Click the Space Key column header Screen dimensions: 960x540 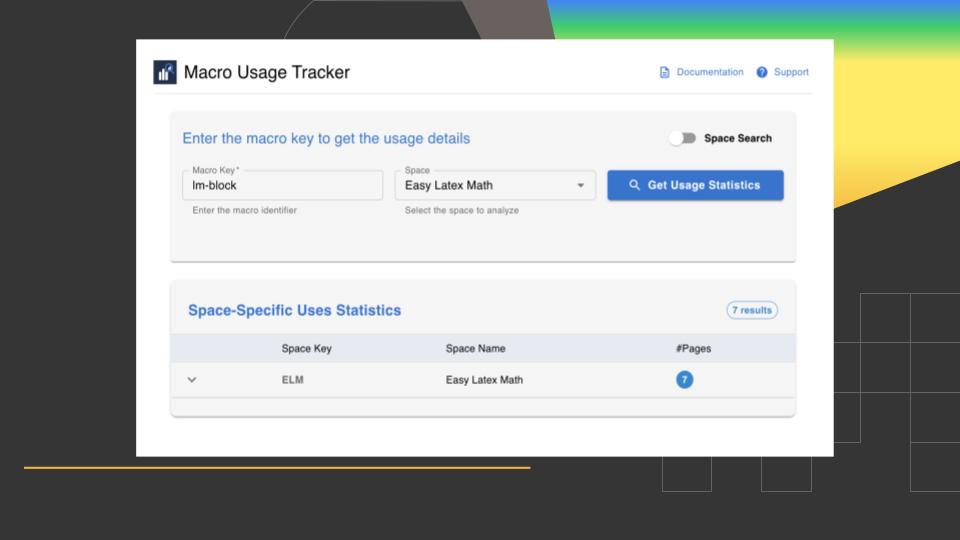307,348
